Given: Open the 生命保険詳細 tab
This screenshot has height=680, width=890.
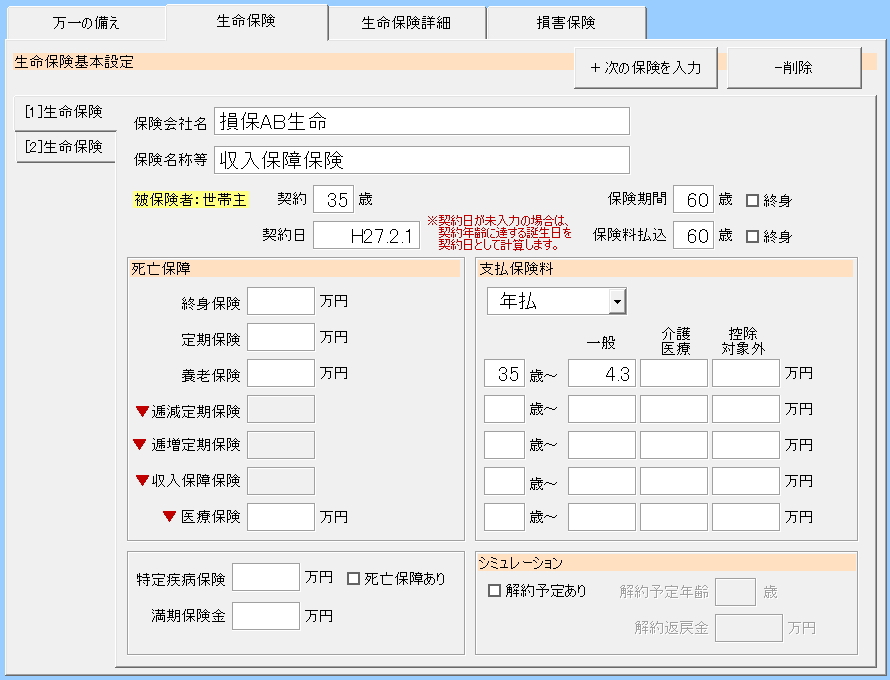Looking at the screenshot, I should tap(406, 23).
